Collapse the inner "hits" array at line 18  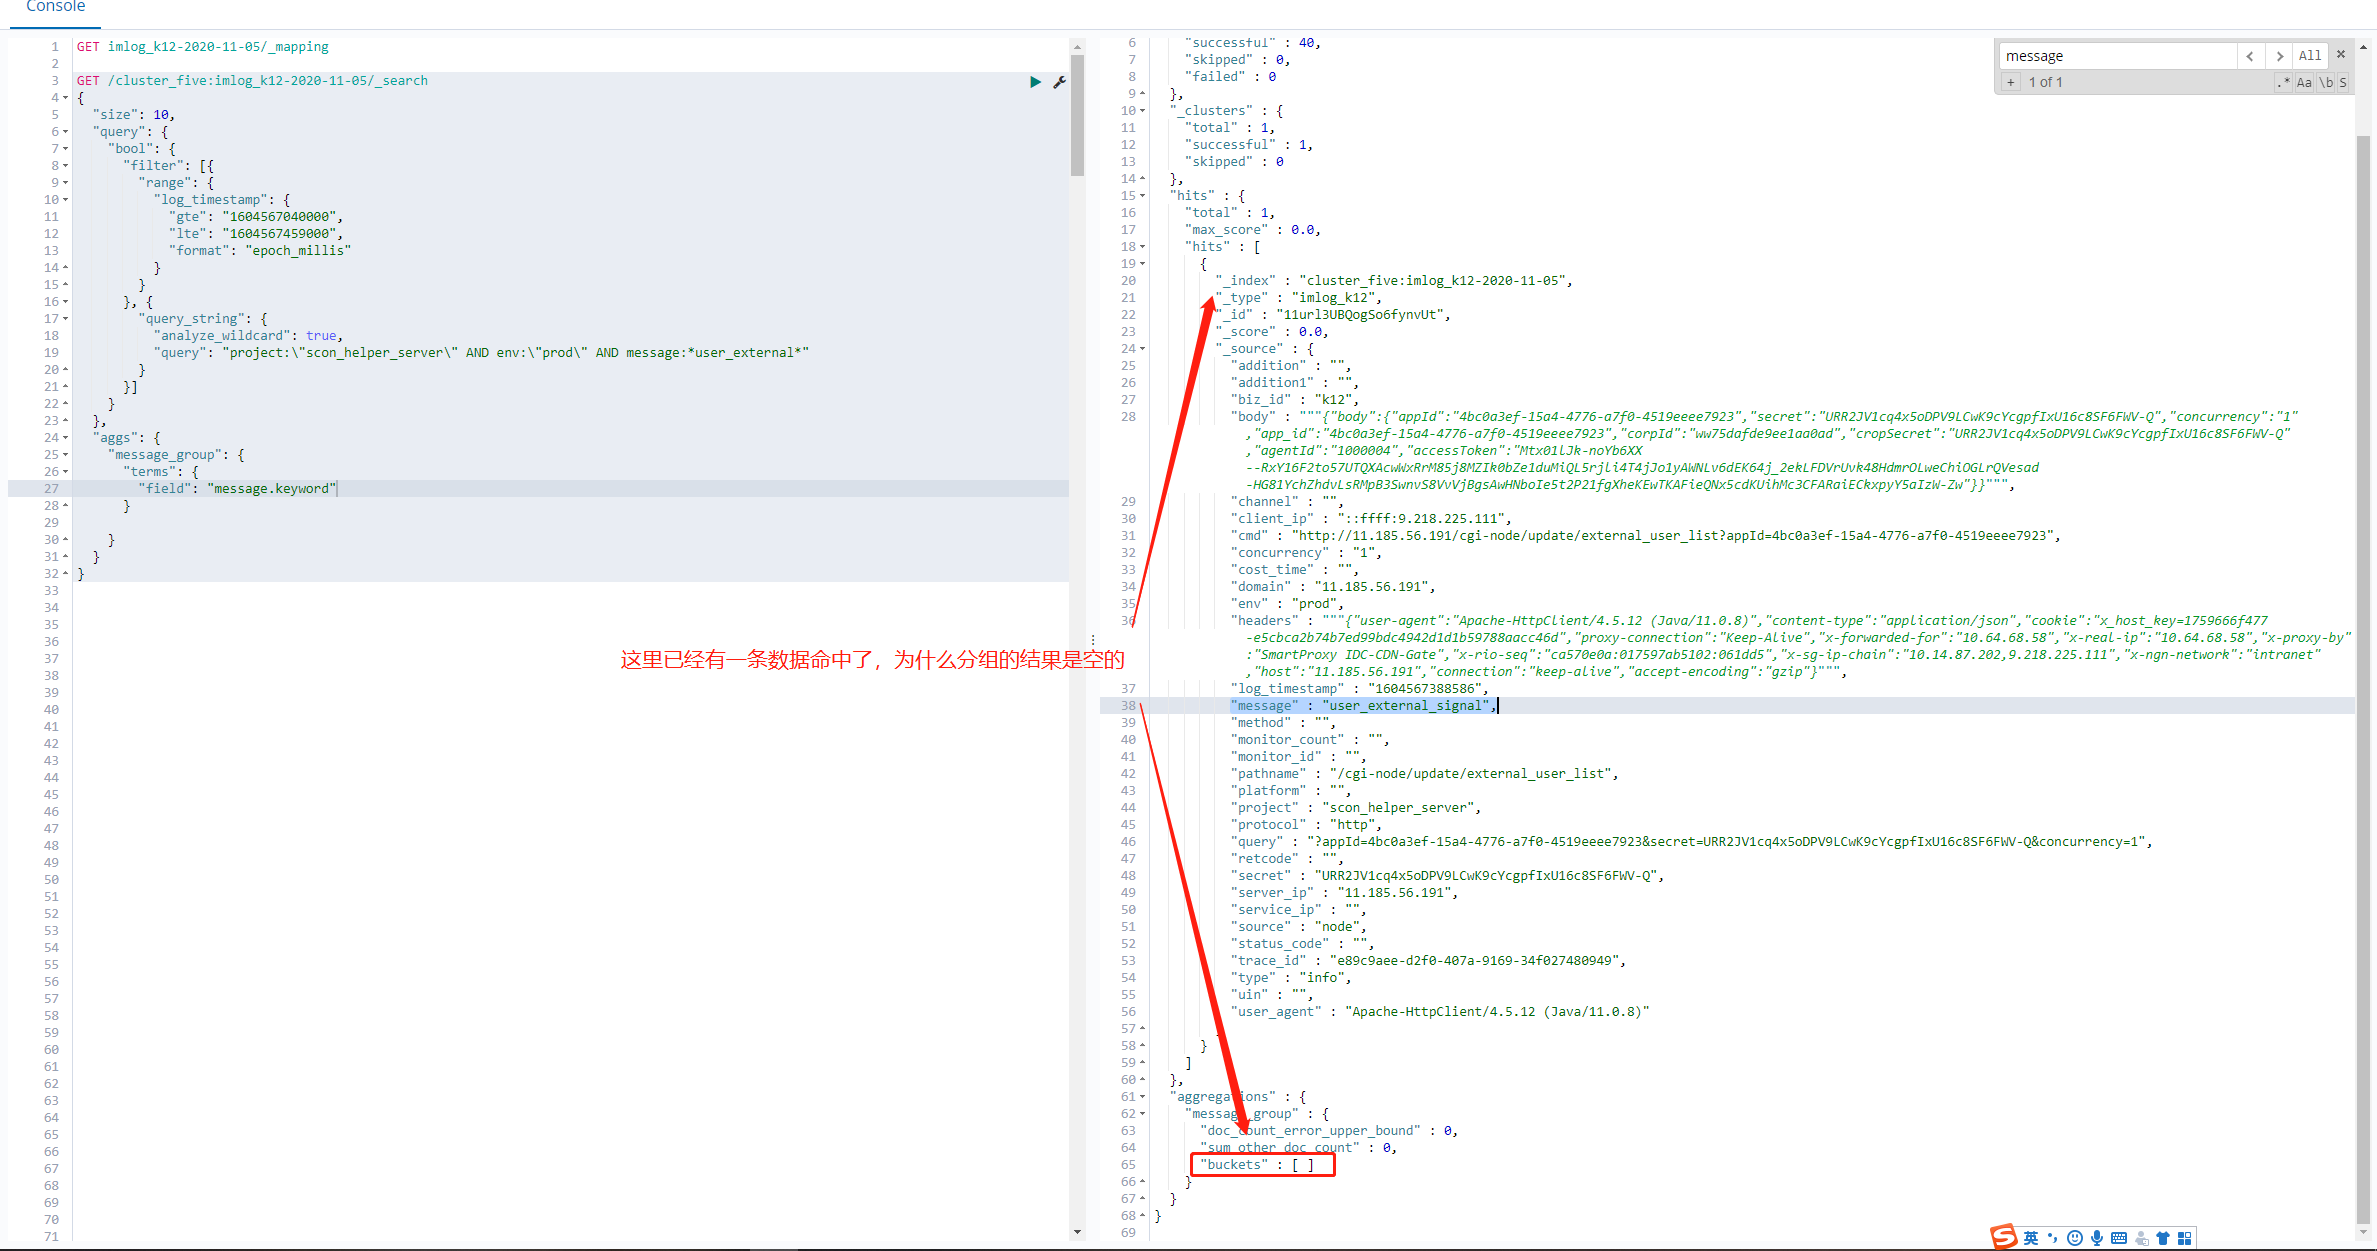point(1143,247)
